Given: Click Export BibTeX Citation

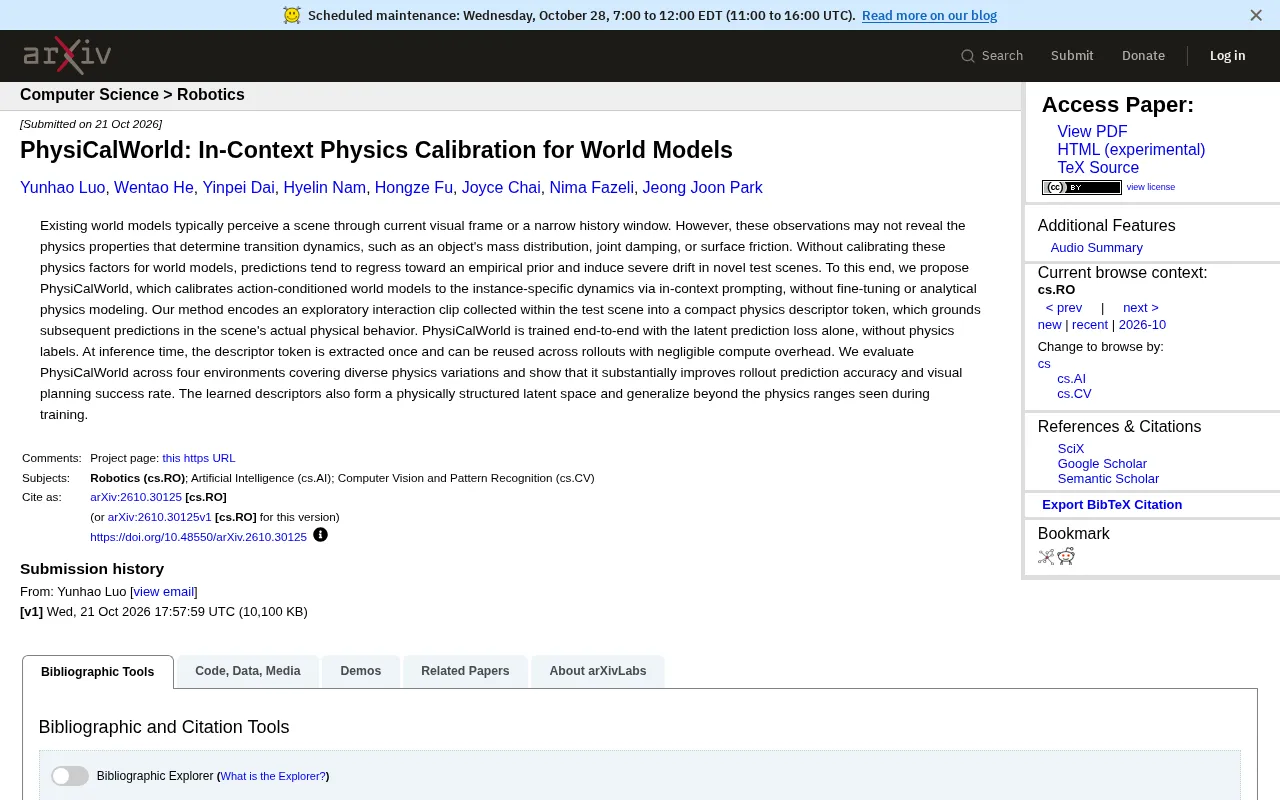Looking at the screenshot, I should click(x=1112, y=505).
